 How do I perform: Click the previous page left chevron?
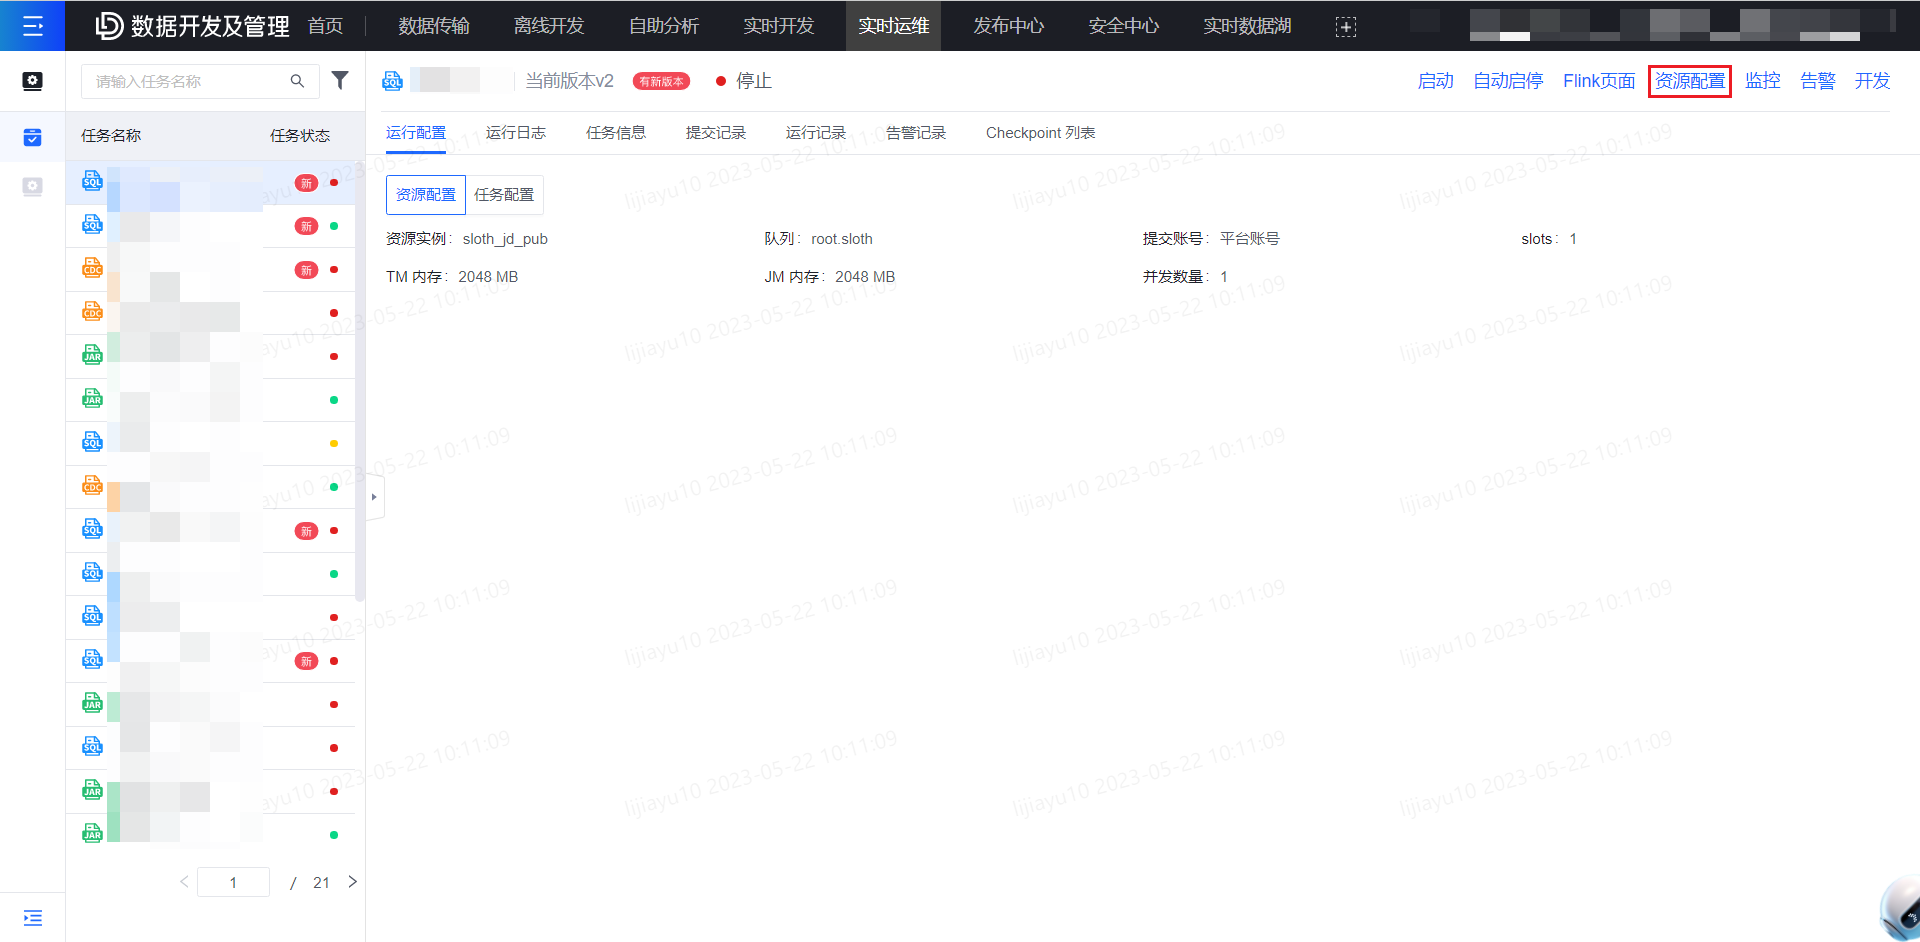pyautogui.click(x=184, y=882)
